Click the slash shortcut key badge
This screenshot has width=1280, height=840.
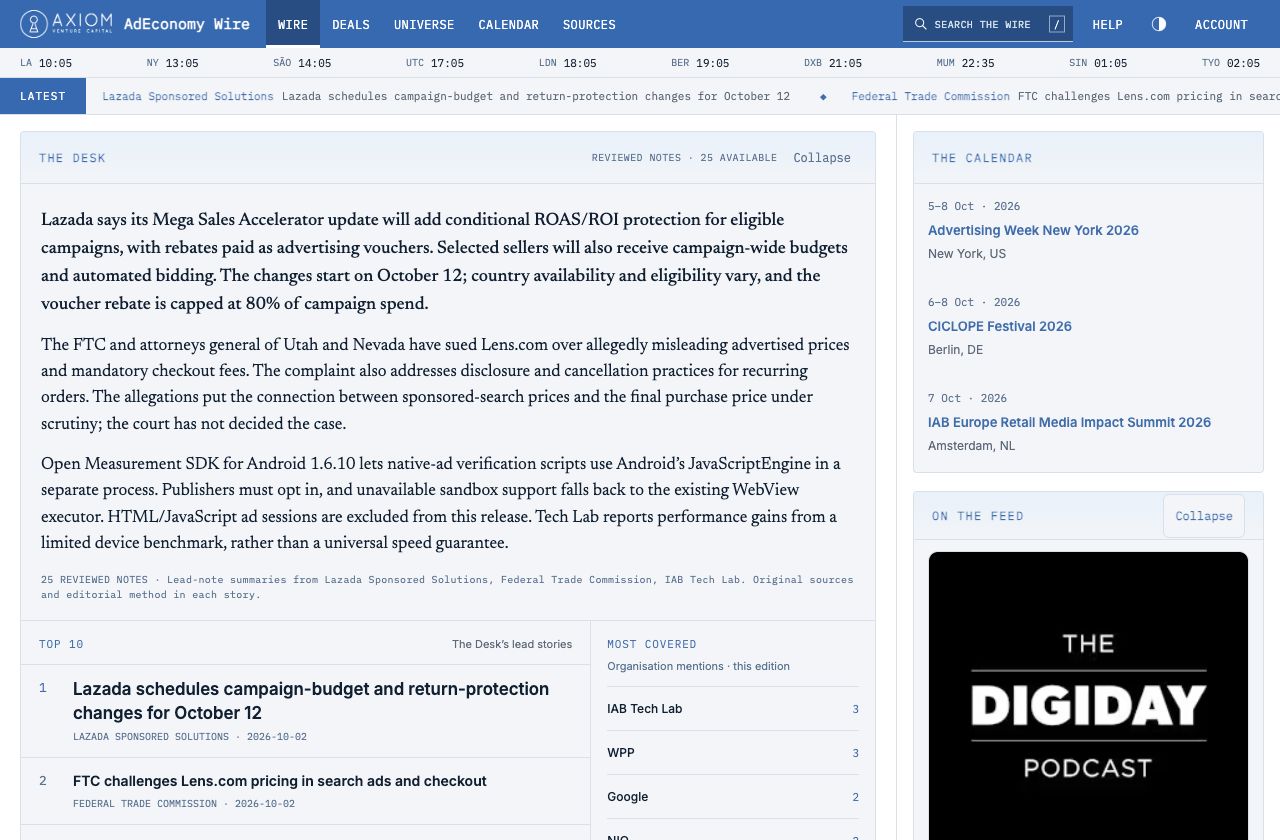(x=1057, y=24)
